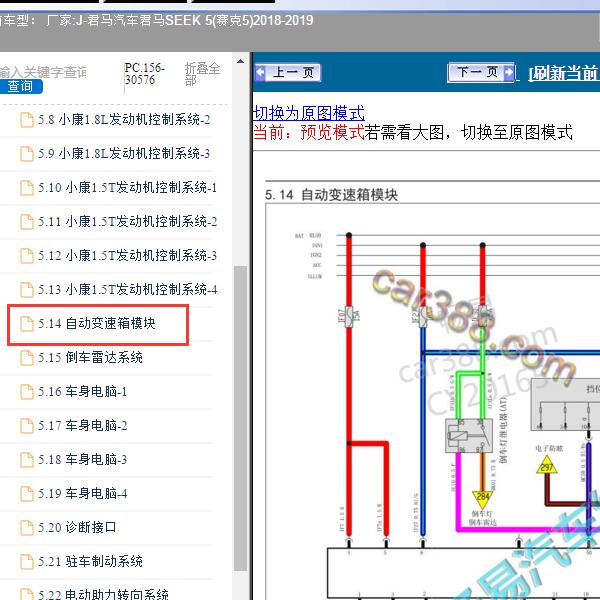Click the 查询 search button
Screen dimensions: 600x600
20,86
